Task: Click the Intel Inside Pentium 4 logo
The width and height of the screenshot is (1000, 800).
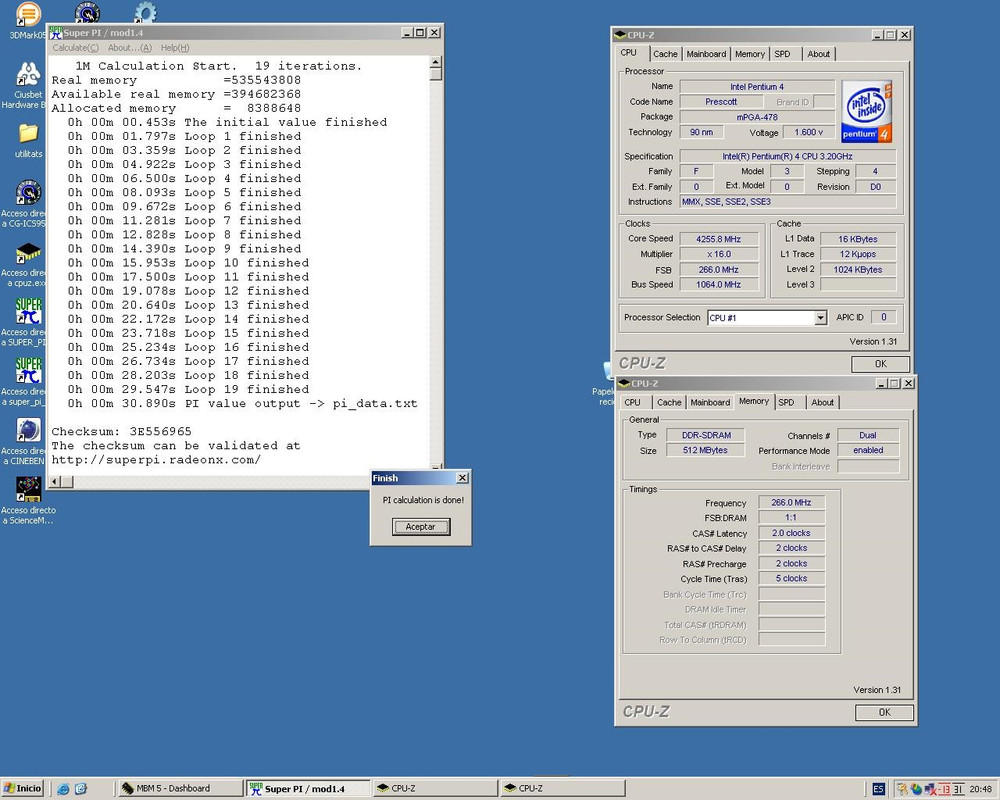Action: 867,111
